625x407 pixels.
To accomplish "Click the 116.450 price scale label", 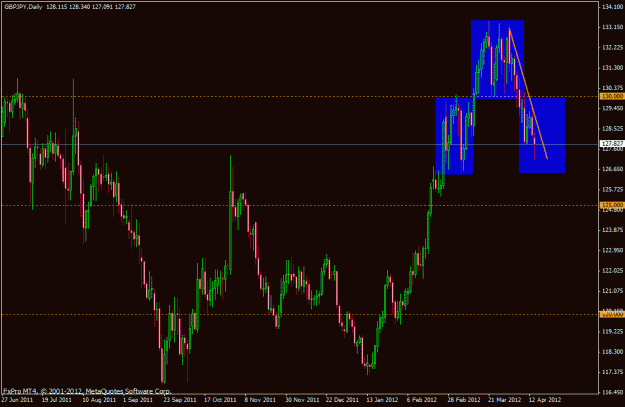I will [x=613, y=392].
